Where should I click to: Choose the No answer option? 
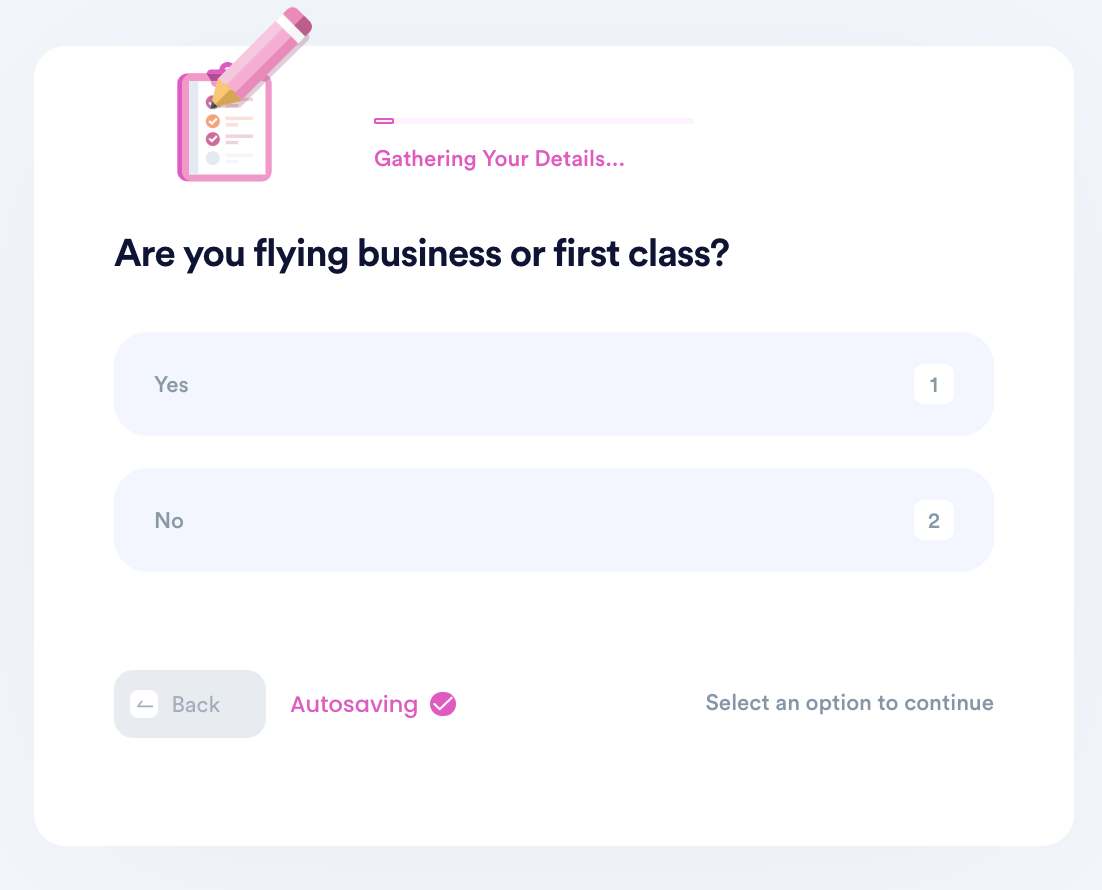(x=553, y=520)
